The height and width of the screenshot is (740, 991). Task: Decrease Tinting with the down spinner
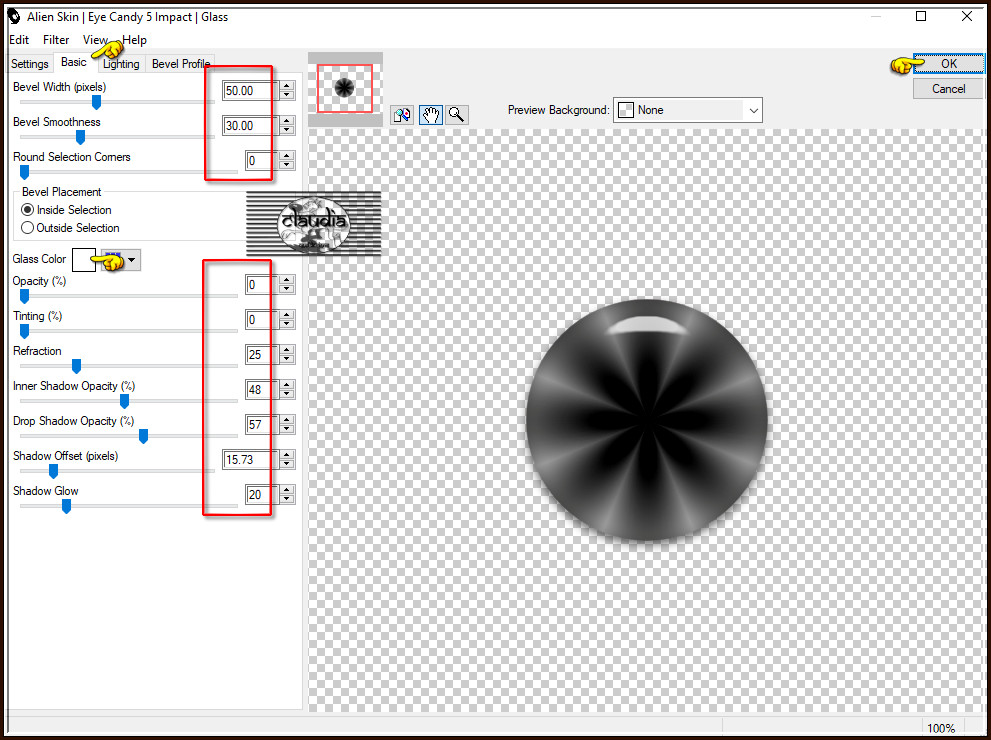[x=287, y=325]
